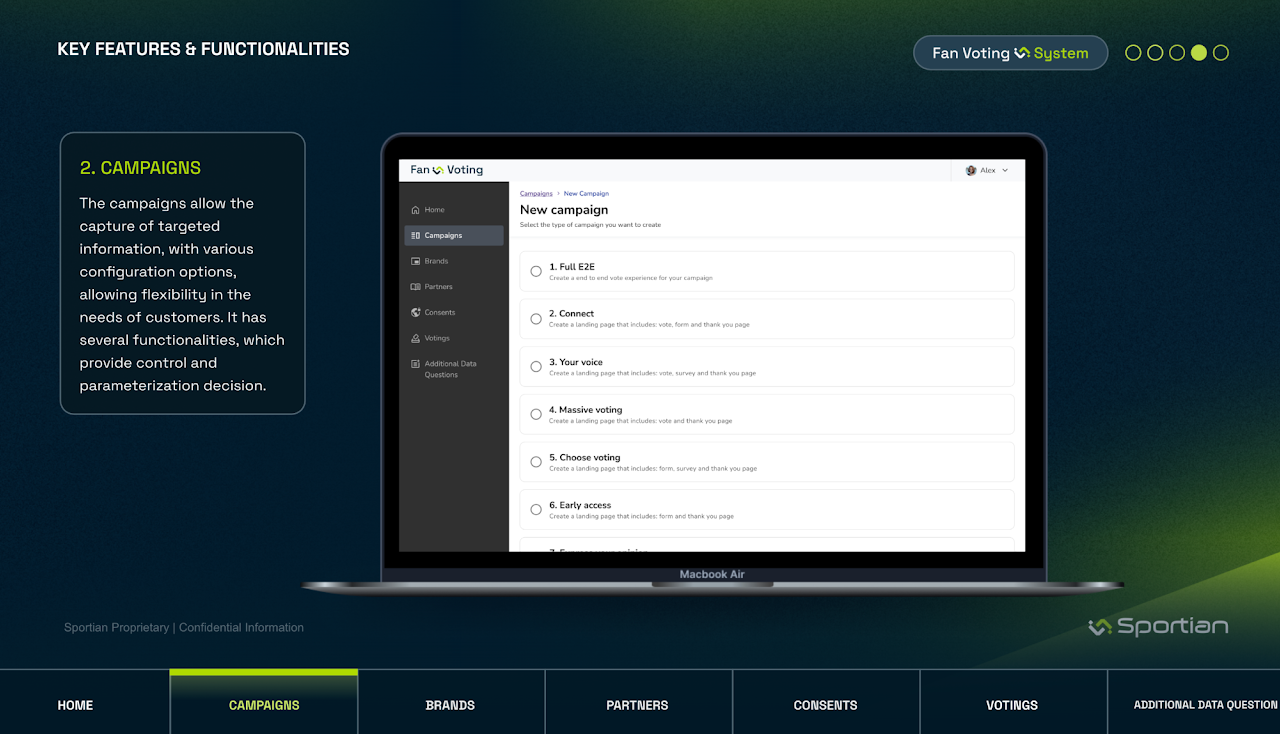The height and width of the screenshot is (734, 1280).
Task: Click the Campaigns breadcrumb link
Action: tap(536, 194)
